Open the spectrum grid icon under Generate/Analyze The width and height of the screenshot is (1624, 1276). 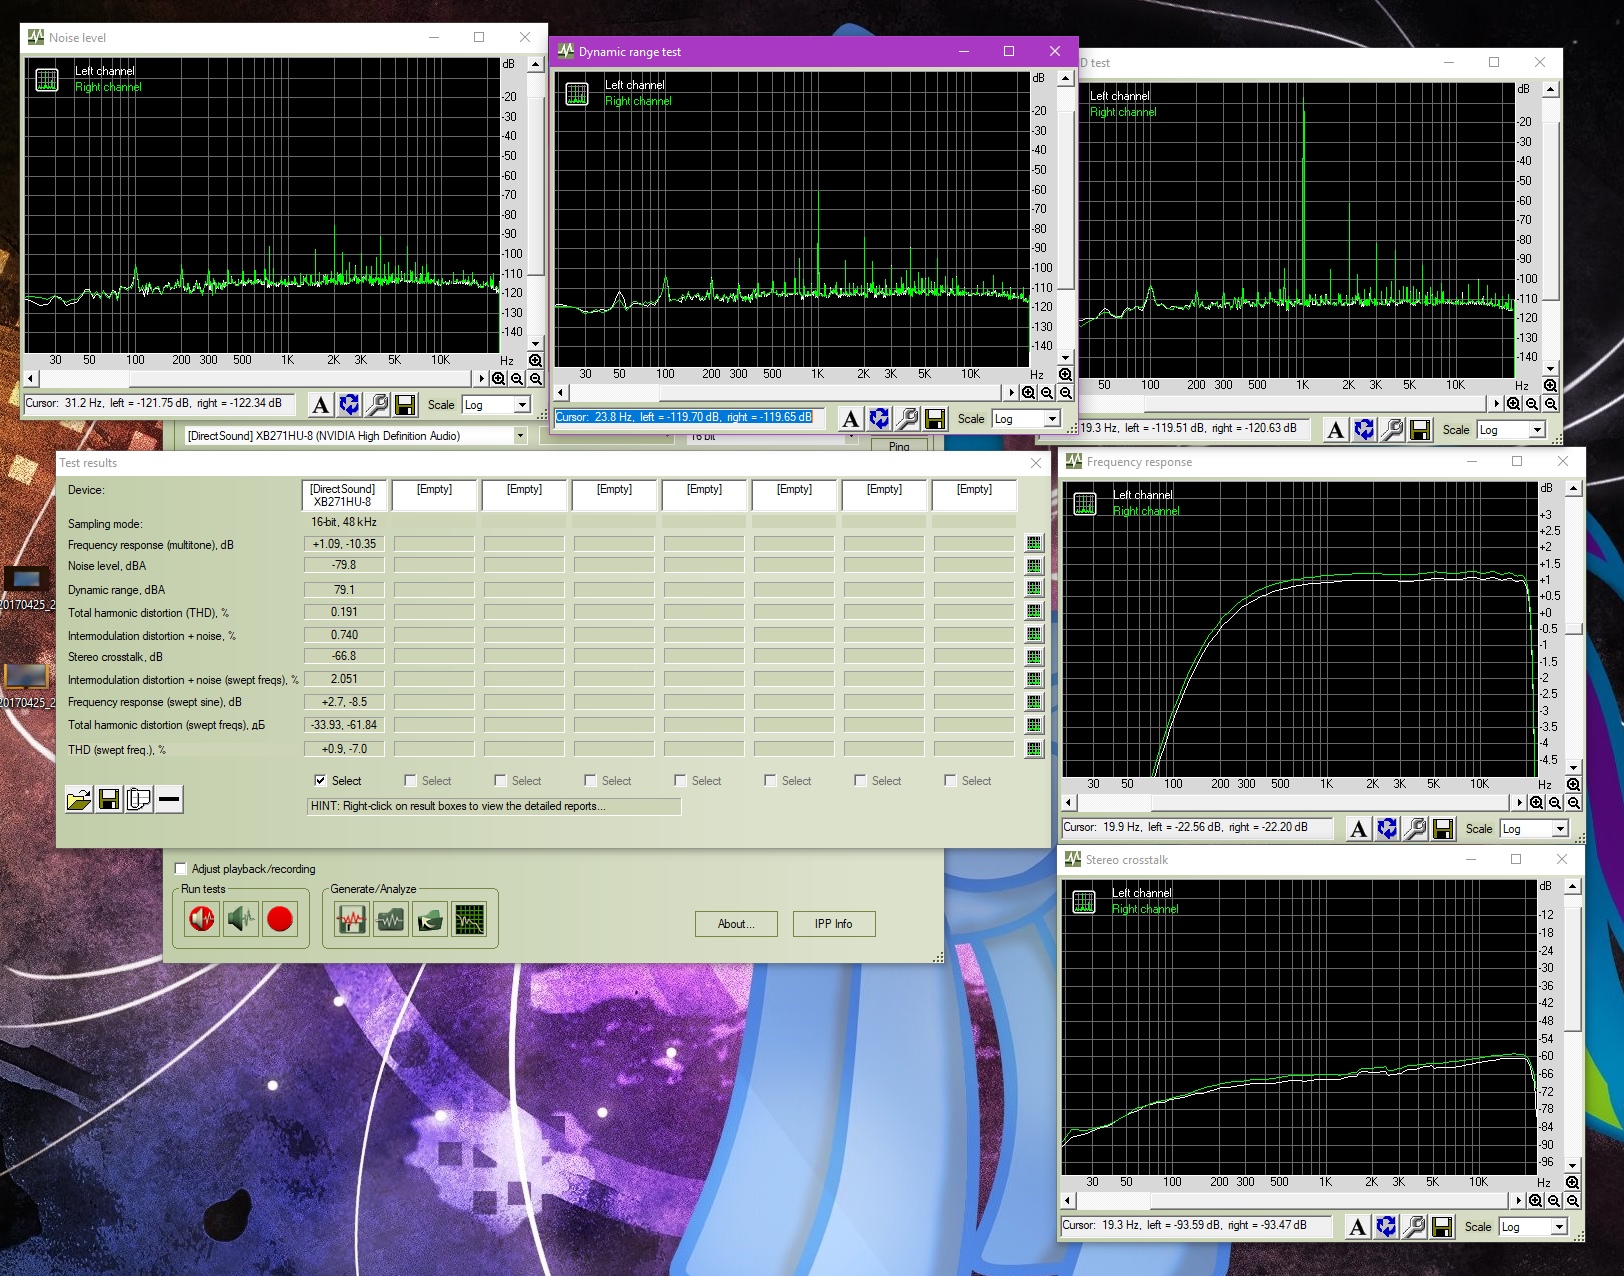(x=469, y=918)
